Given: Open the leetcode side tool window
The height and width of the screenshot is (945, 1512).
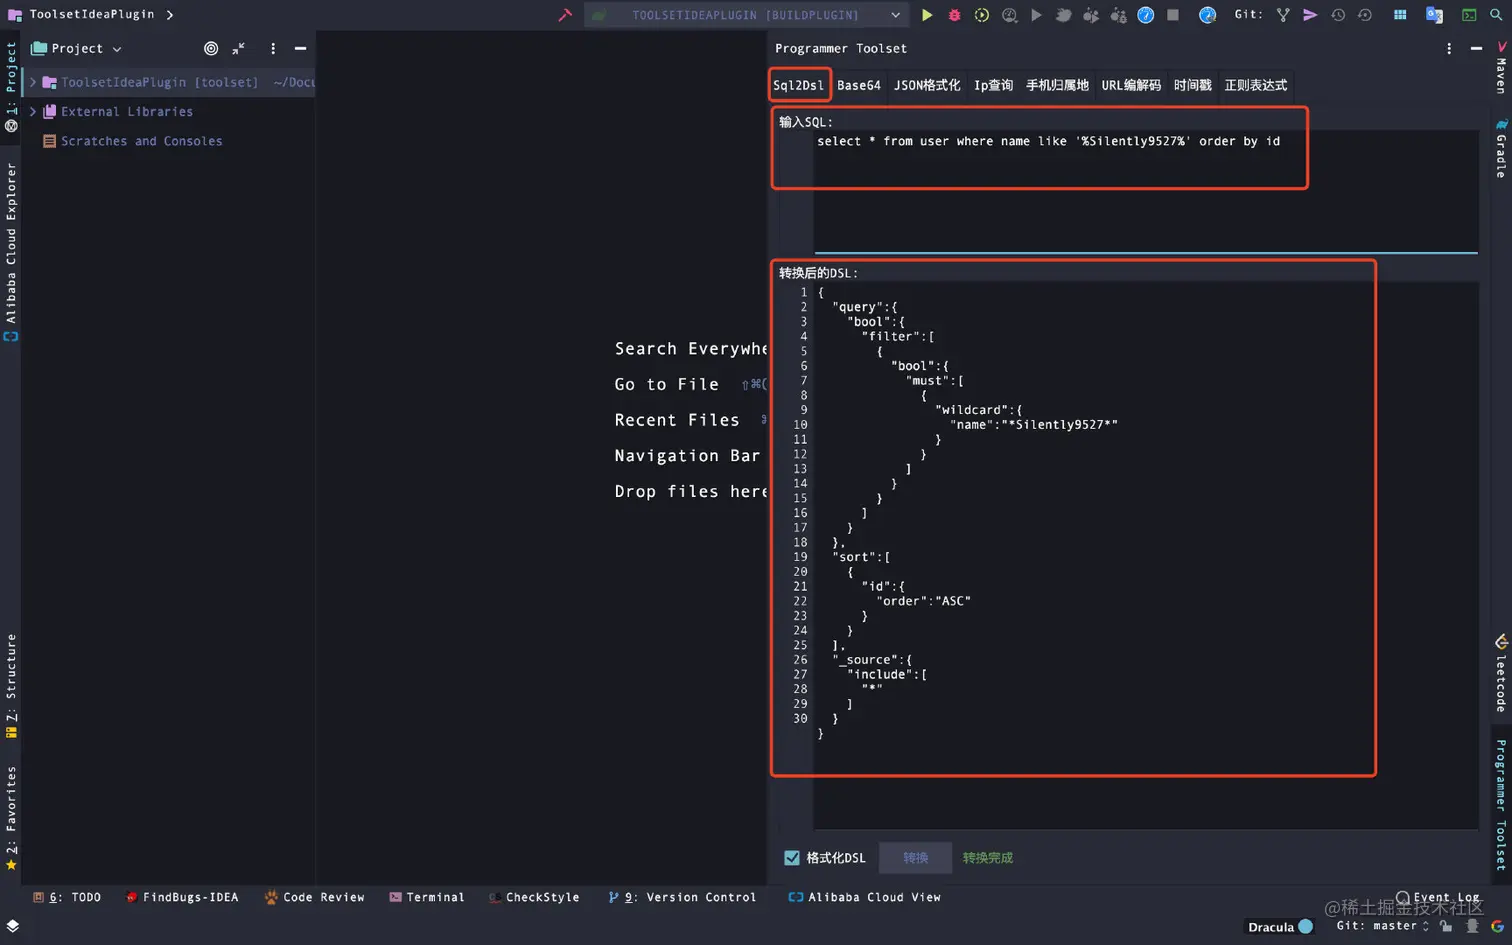Looking at the screenshot, I should 1501,674.
